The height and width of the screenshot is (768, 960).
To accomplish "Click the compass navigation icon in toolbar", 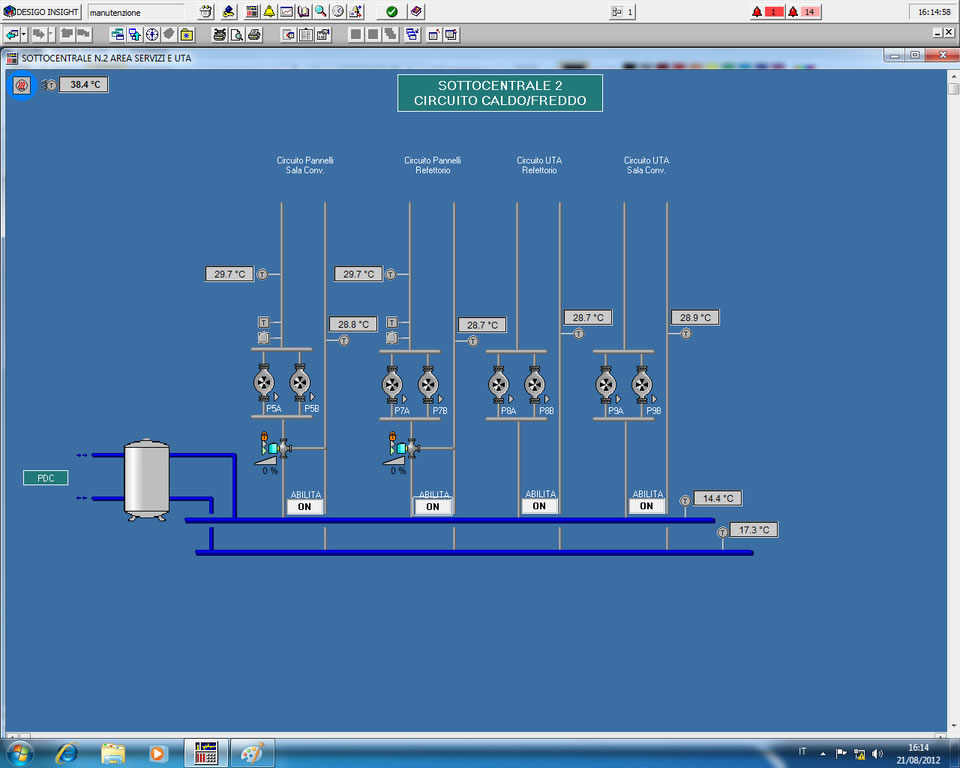I will pyautogui.click(x=152, y=35).
